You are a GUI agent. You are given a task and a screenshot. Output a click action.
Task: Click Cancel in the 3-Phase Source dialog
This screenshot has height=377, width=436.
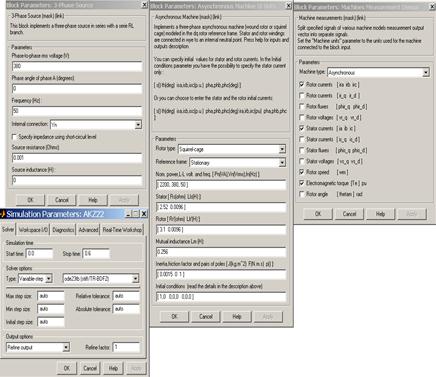coord(62,200)
